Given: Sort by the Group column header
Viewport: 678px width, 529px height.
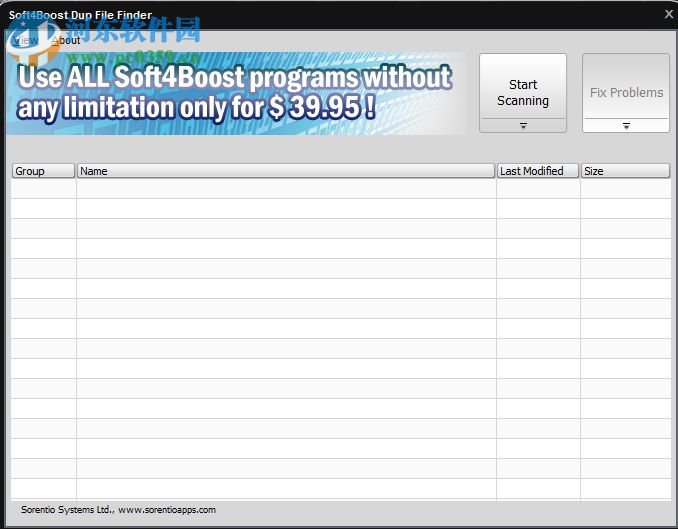Looking at the screenshot, I should (x=43, y=171).
